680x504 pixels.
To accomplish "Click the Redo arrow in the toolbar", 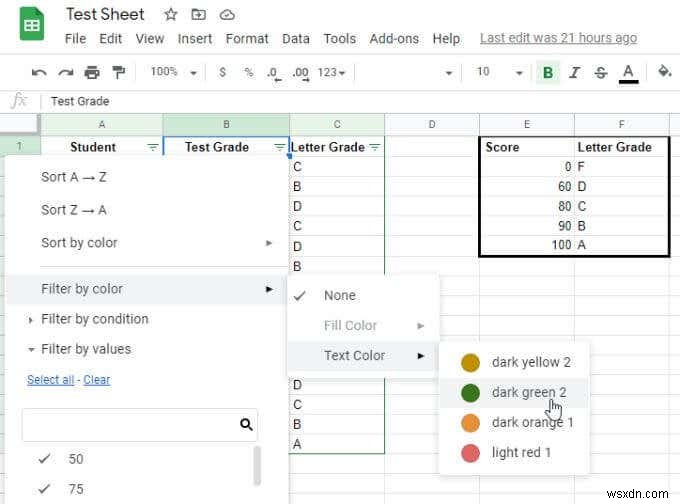I will [65, 72].
